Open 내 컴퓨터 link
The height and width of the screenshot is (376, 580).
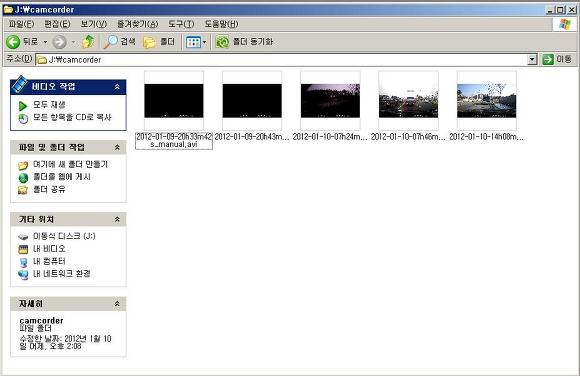pyautogui.click(x=49, y=261)
